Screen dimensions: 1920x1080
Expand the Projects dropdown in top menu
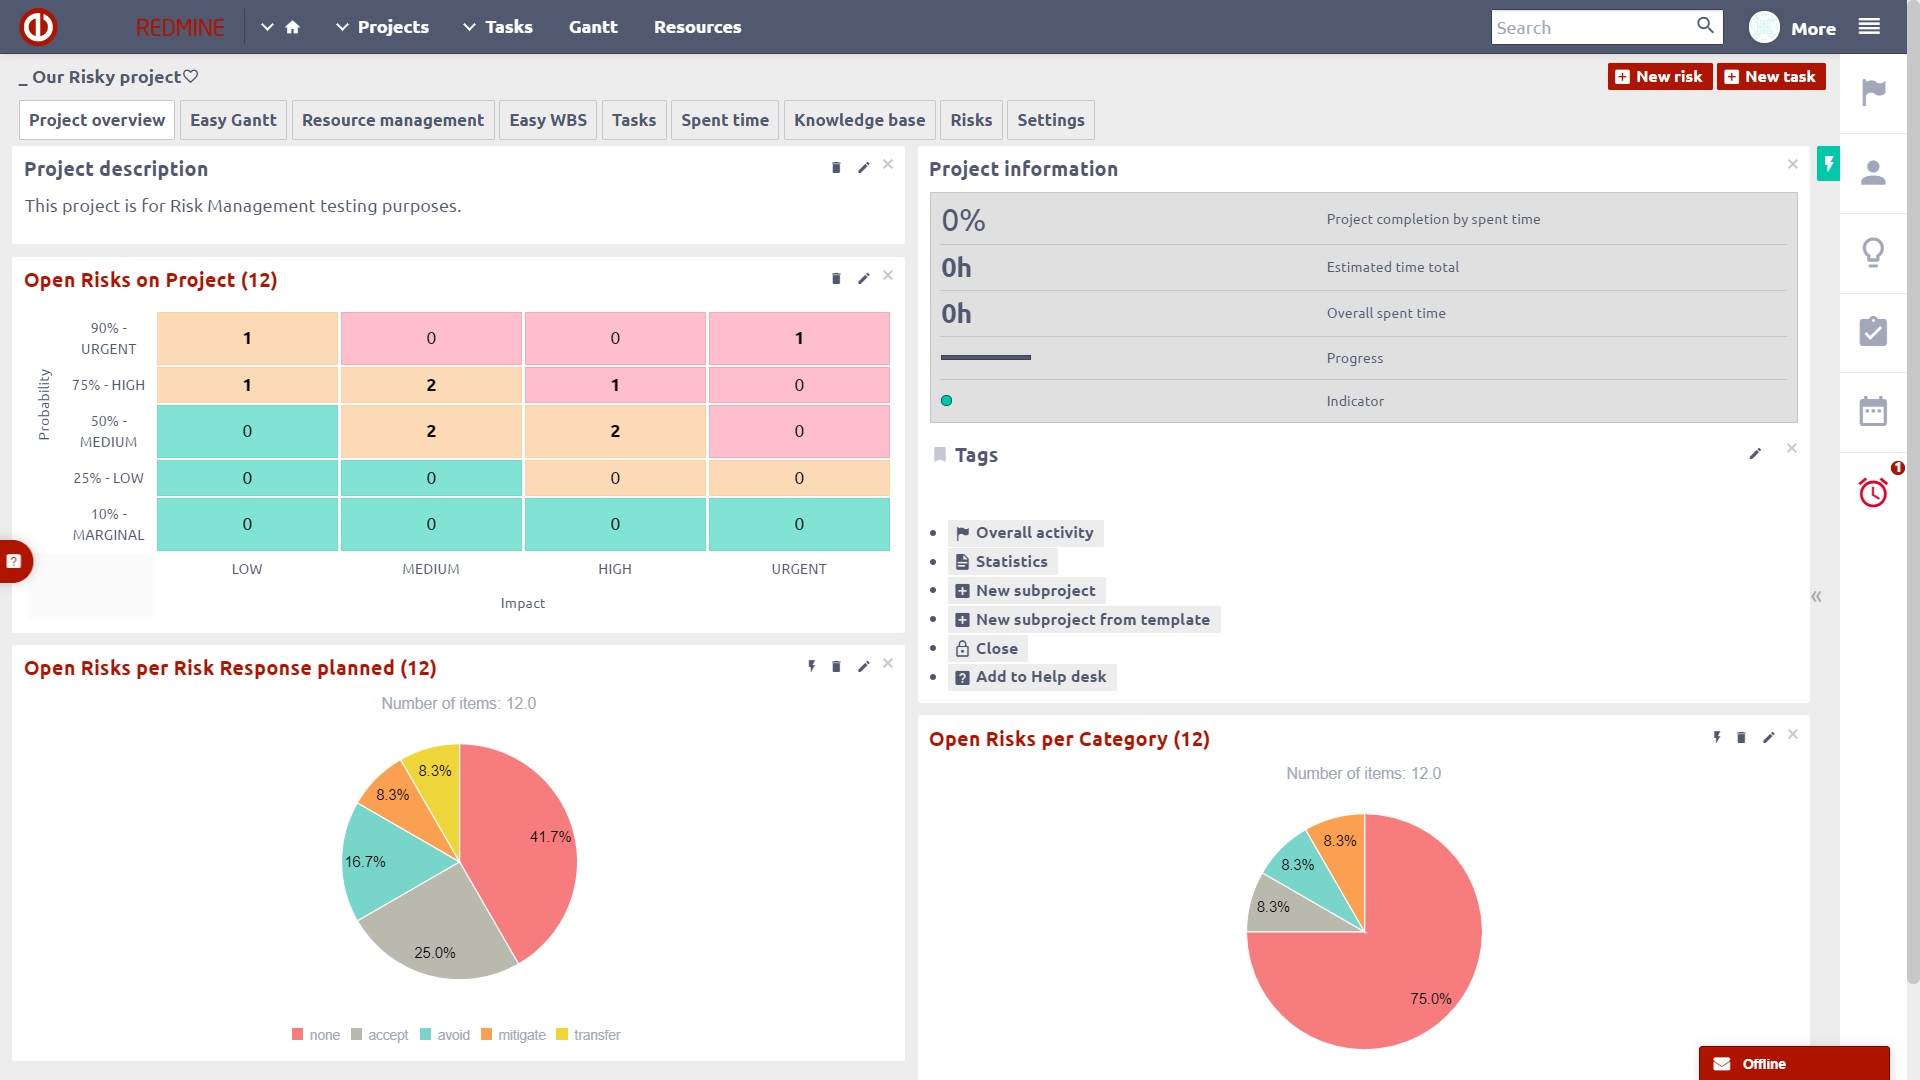tap(340, 27)
